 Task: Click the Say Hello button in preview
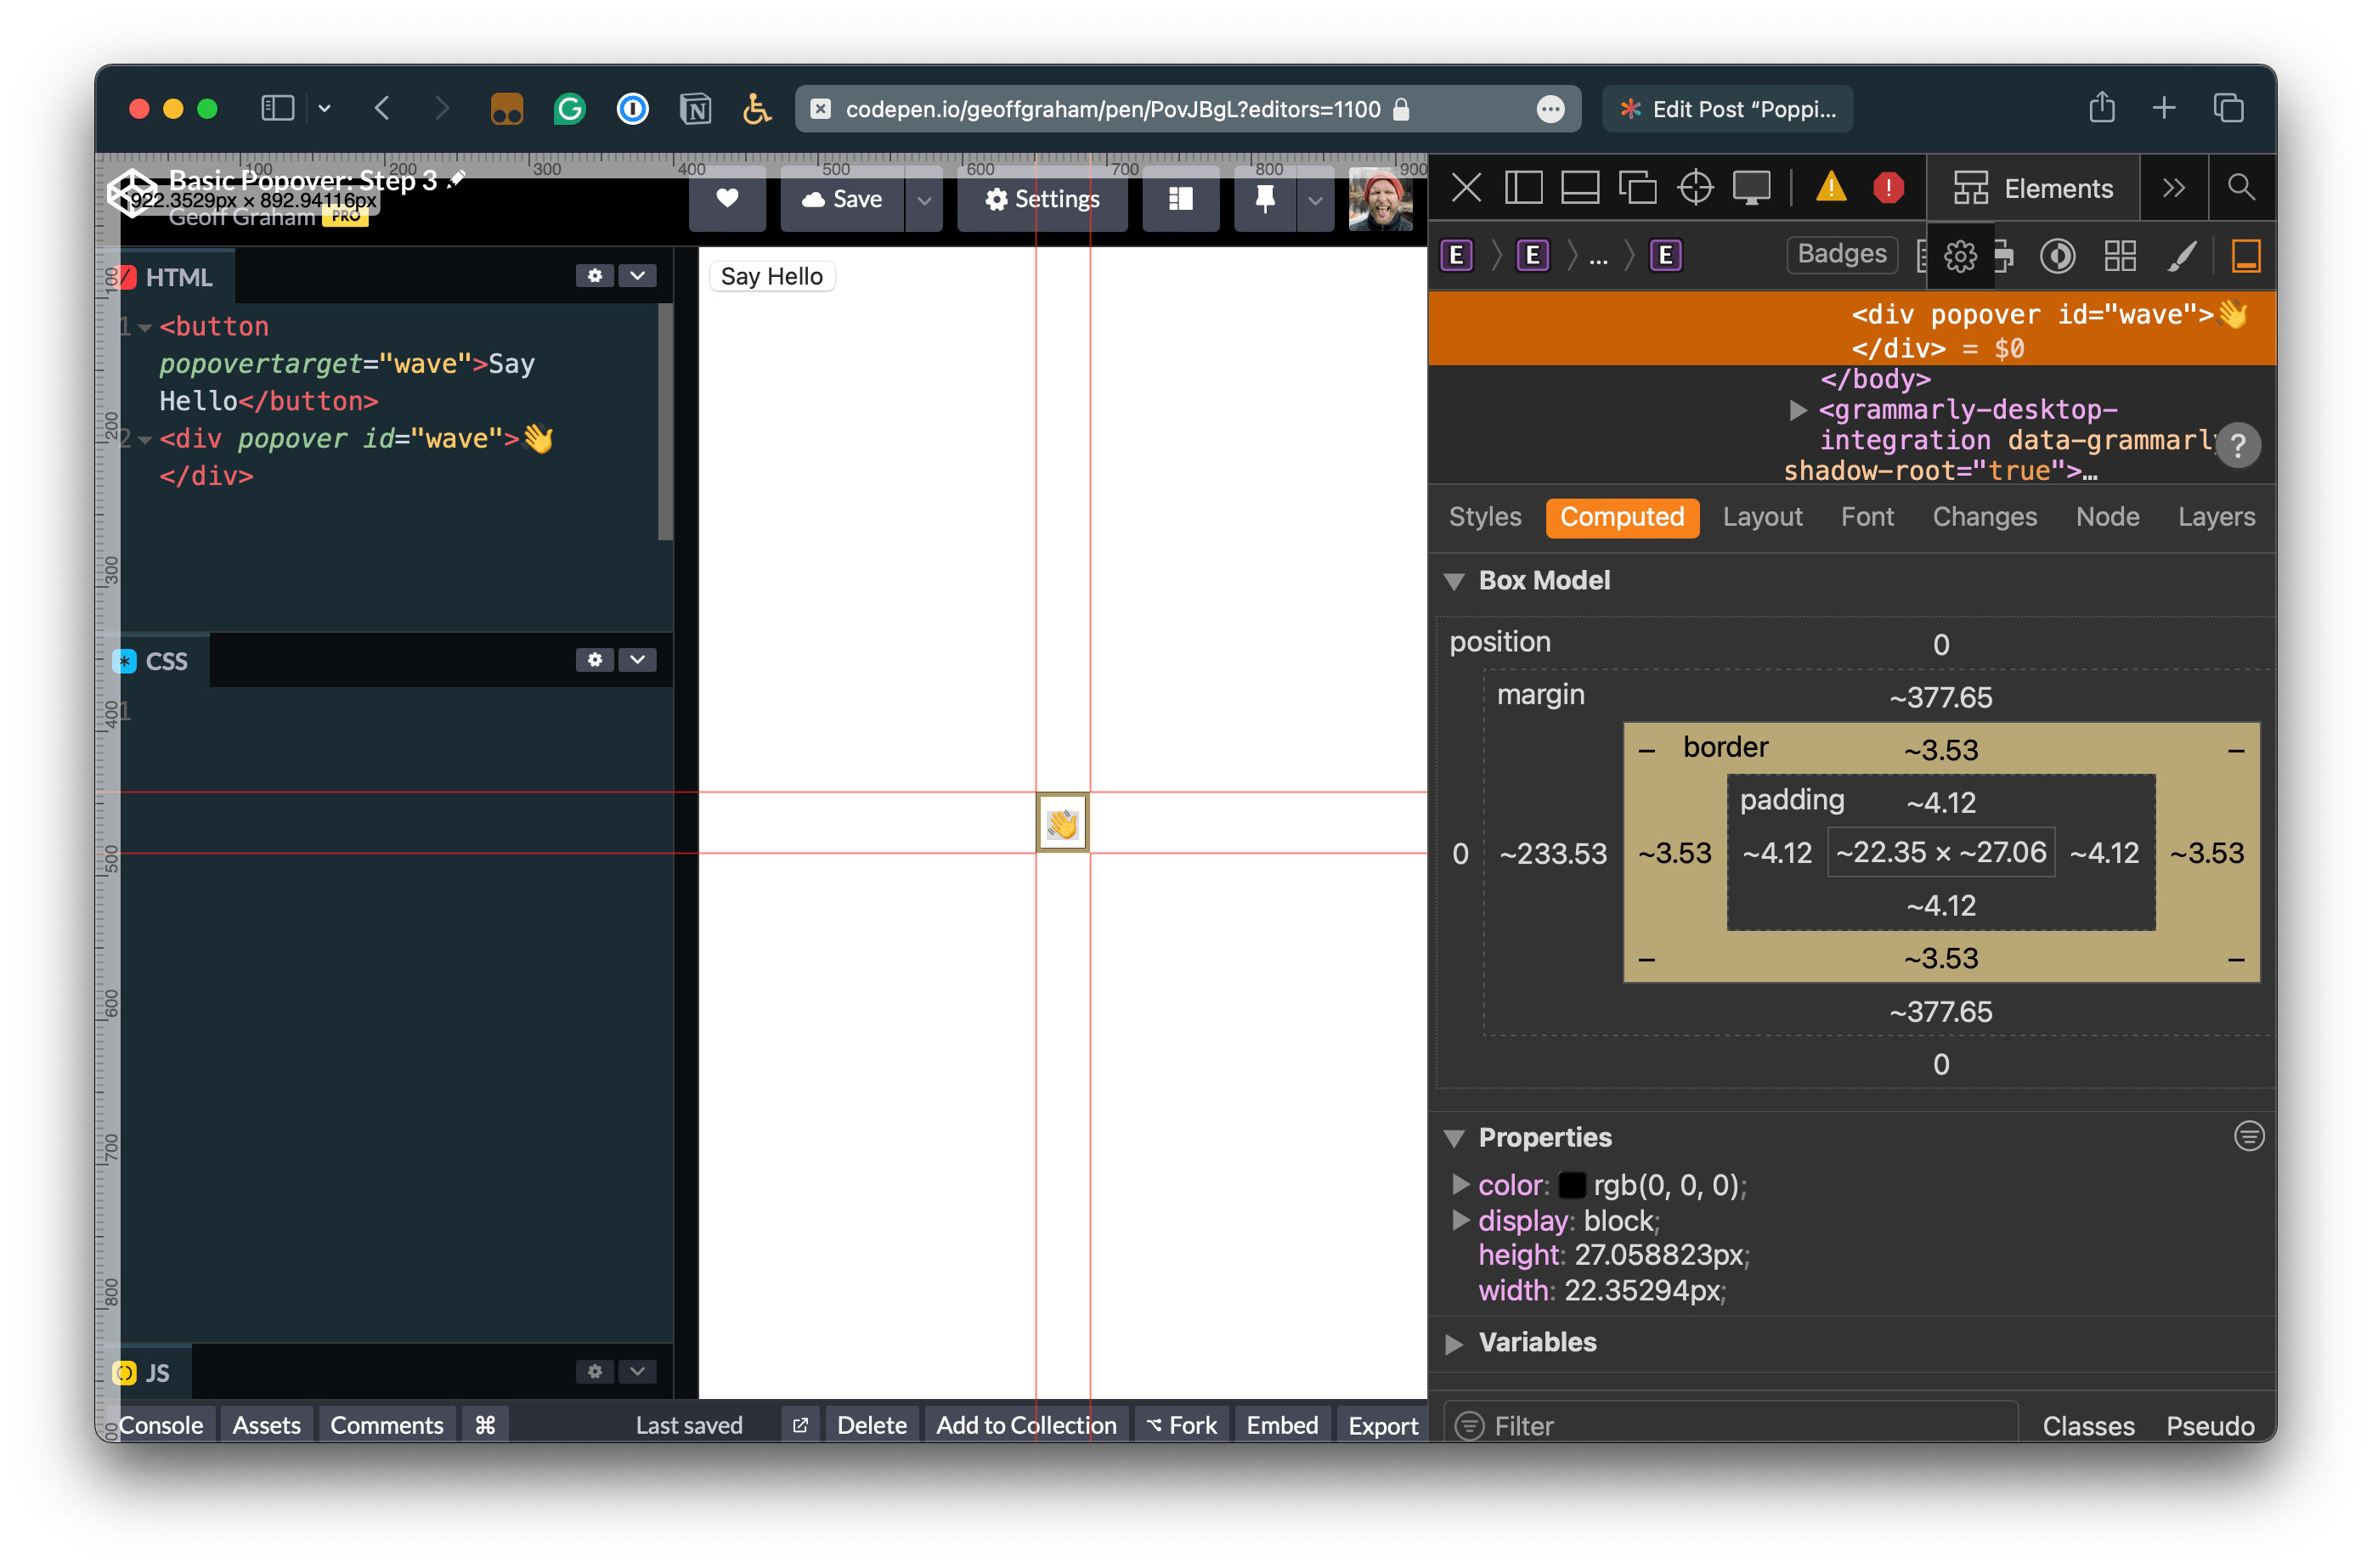tap(771, 277)
